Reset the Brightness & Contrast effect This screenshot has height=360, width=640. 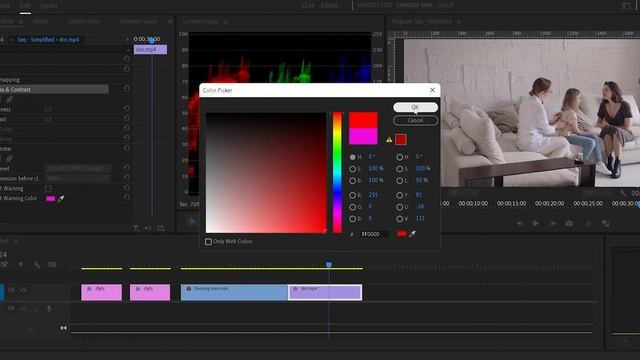127,89
